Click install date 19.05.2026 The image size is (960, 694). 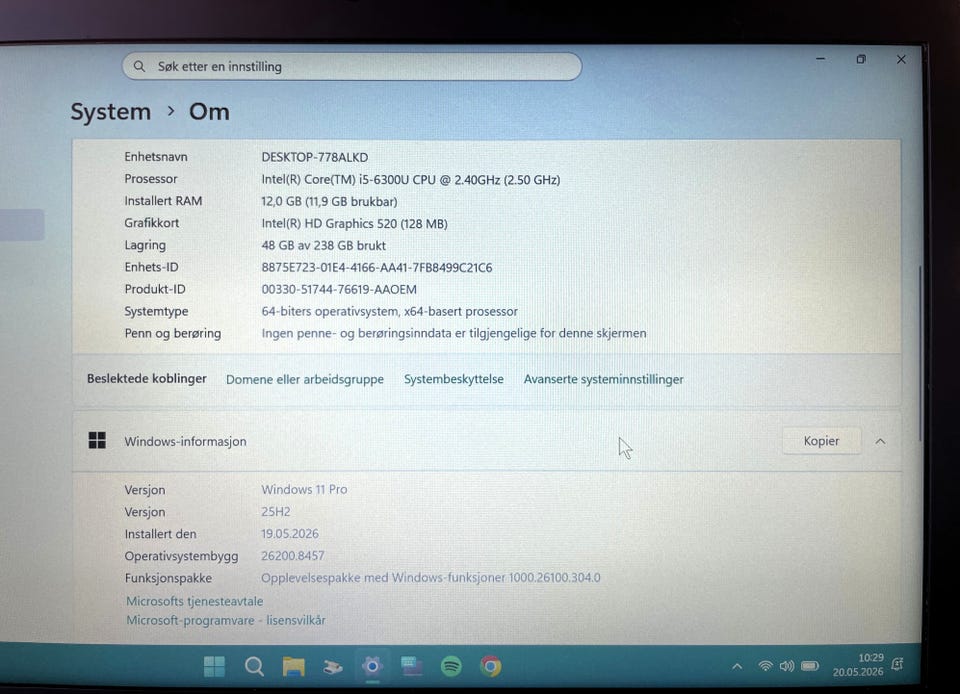tap(290, 534)
